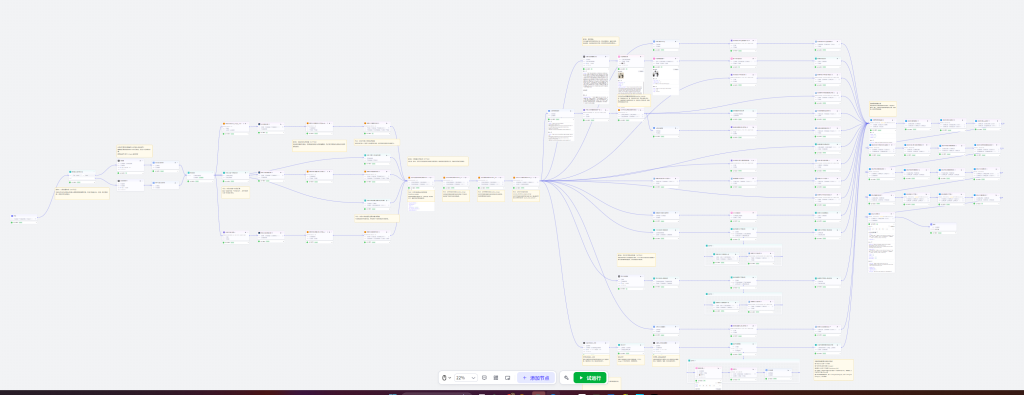Open the 22% zoom level dropdown

point(466,377)
